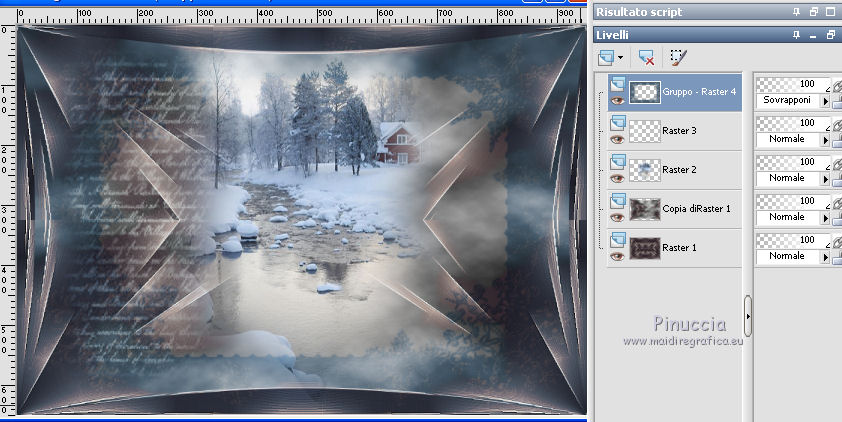Pin the Risultato script panel
The image size is (842, 422).
coord(796,12)
